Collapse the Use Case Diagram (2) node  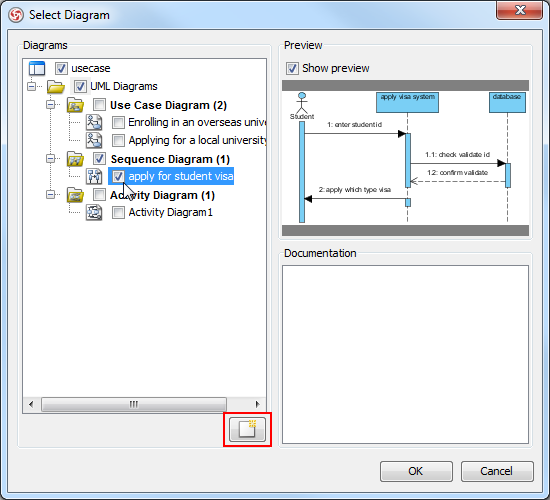pyautogui.click(x=51, y=105)
